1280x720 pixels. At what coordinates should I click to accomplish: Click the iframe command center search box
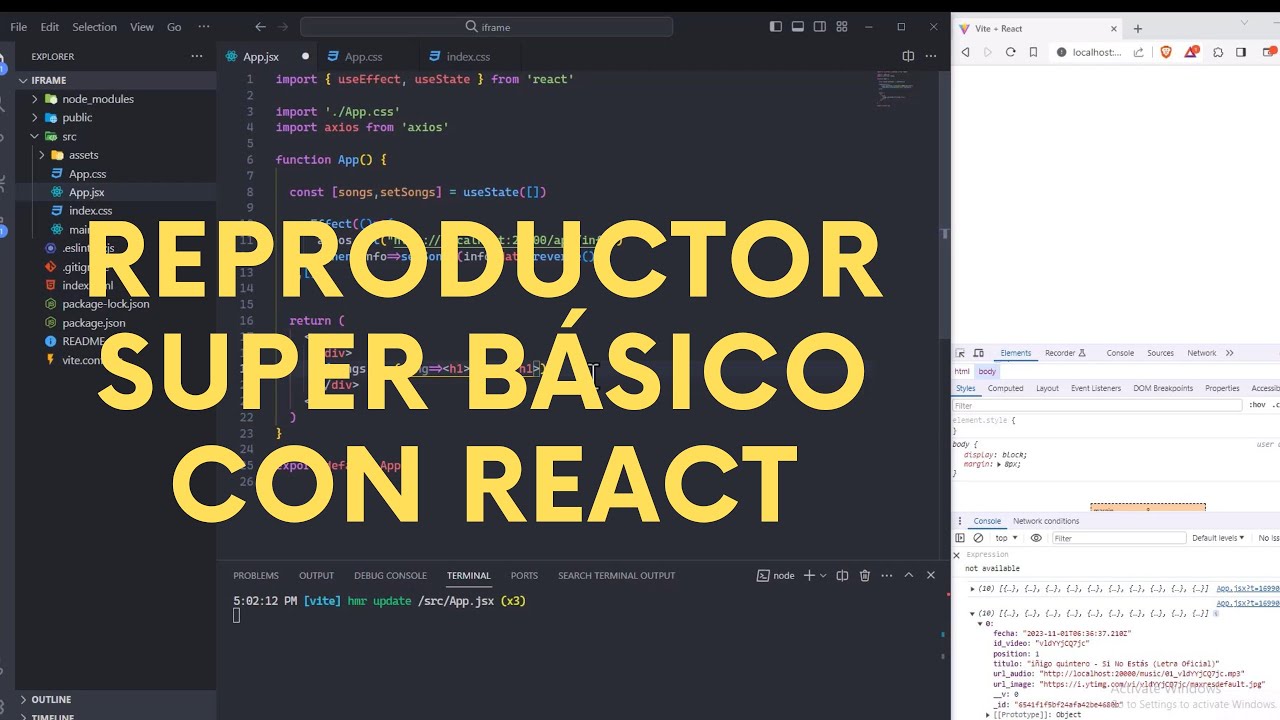486,27
